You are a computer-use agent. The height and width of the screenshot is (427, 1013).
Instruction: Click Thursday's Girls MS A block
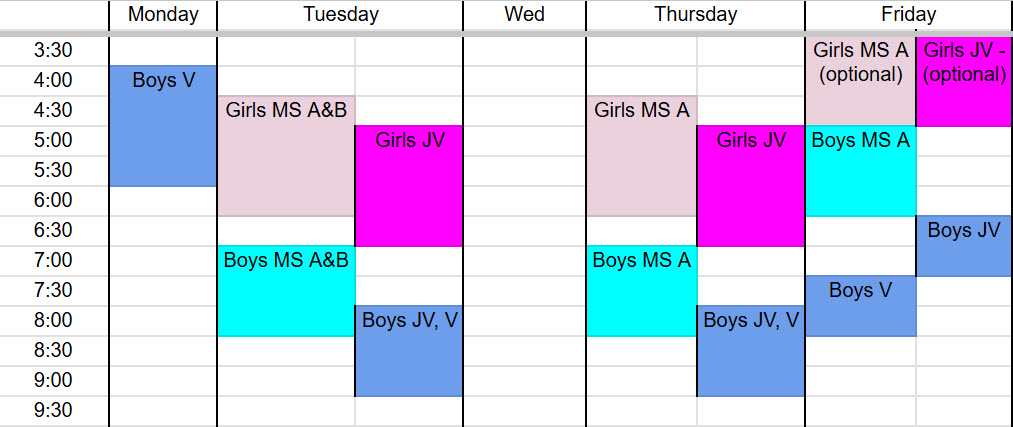click(641, 156)
